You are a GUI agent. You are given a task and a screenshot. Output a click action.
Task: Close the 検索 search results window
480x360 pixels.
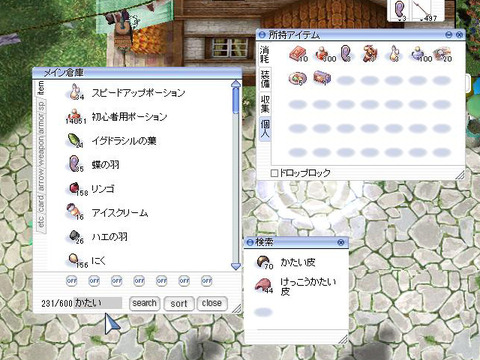[x=341, y=242]
